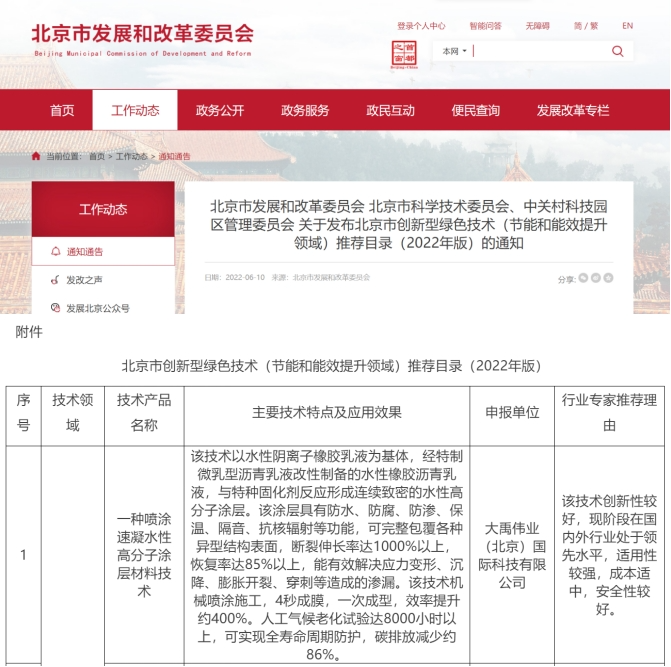The height and width of the screenshot is (667, 671).
Task: Open 发展改革专栏 navigation menu
Action: click(573, 110)
